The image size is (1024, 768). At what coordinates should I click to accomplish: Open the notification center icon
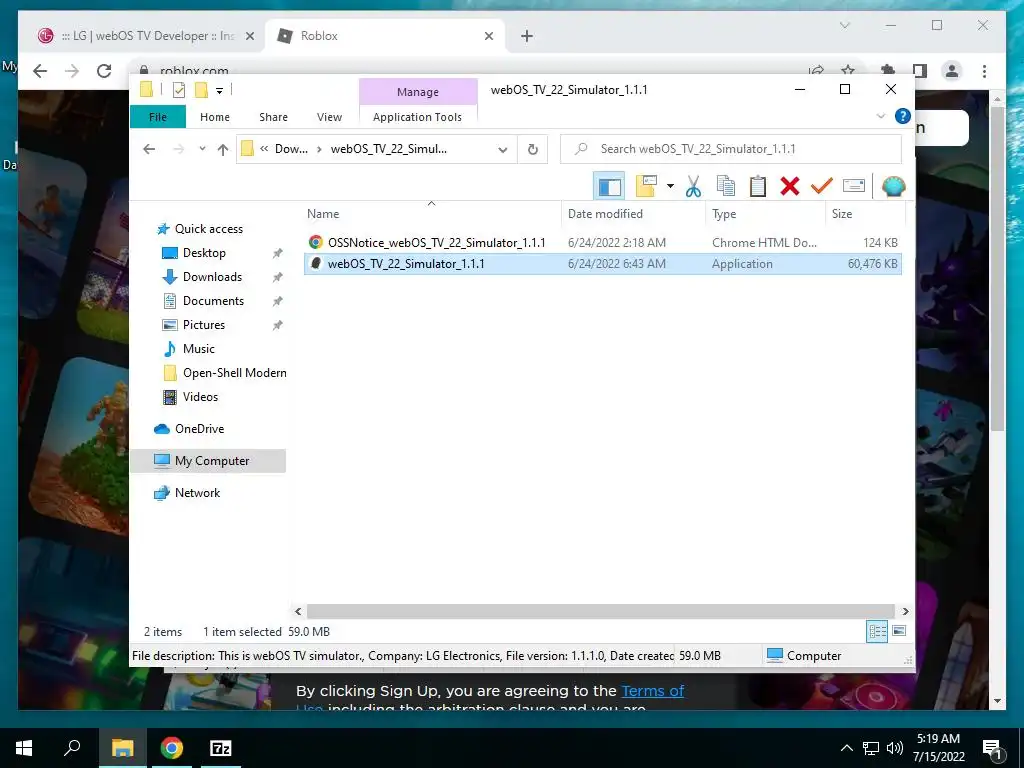[x=992, y=748]
